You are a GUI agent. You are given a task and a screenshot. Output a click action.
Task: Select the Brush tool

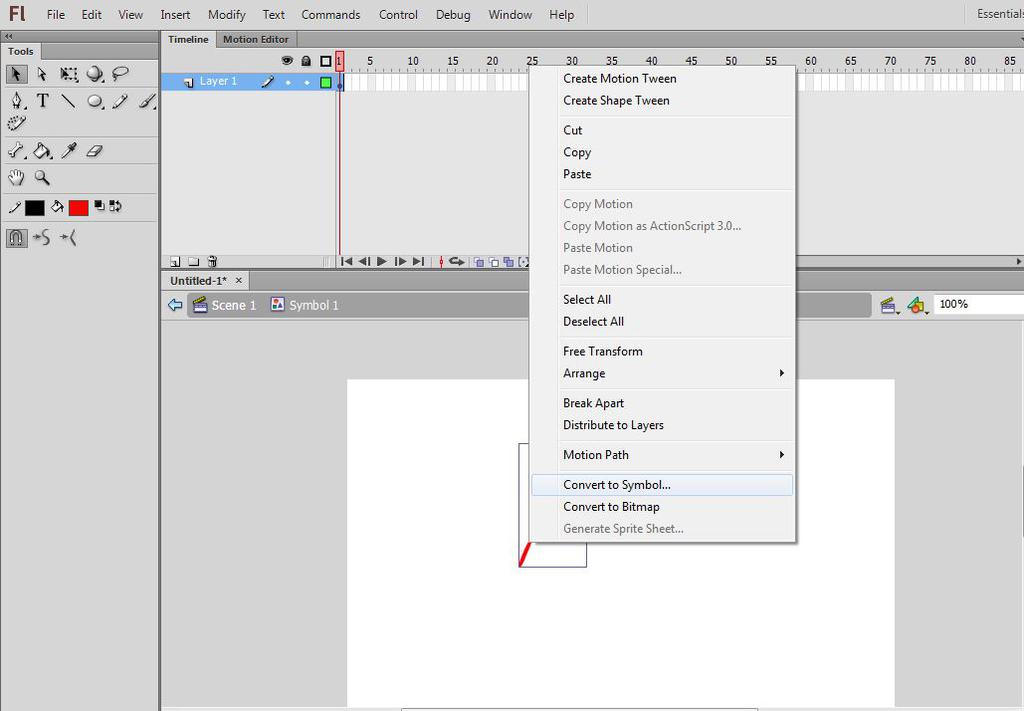[148, 101]
